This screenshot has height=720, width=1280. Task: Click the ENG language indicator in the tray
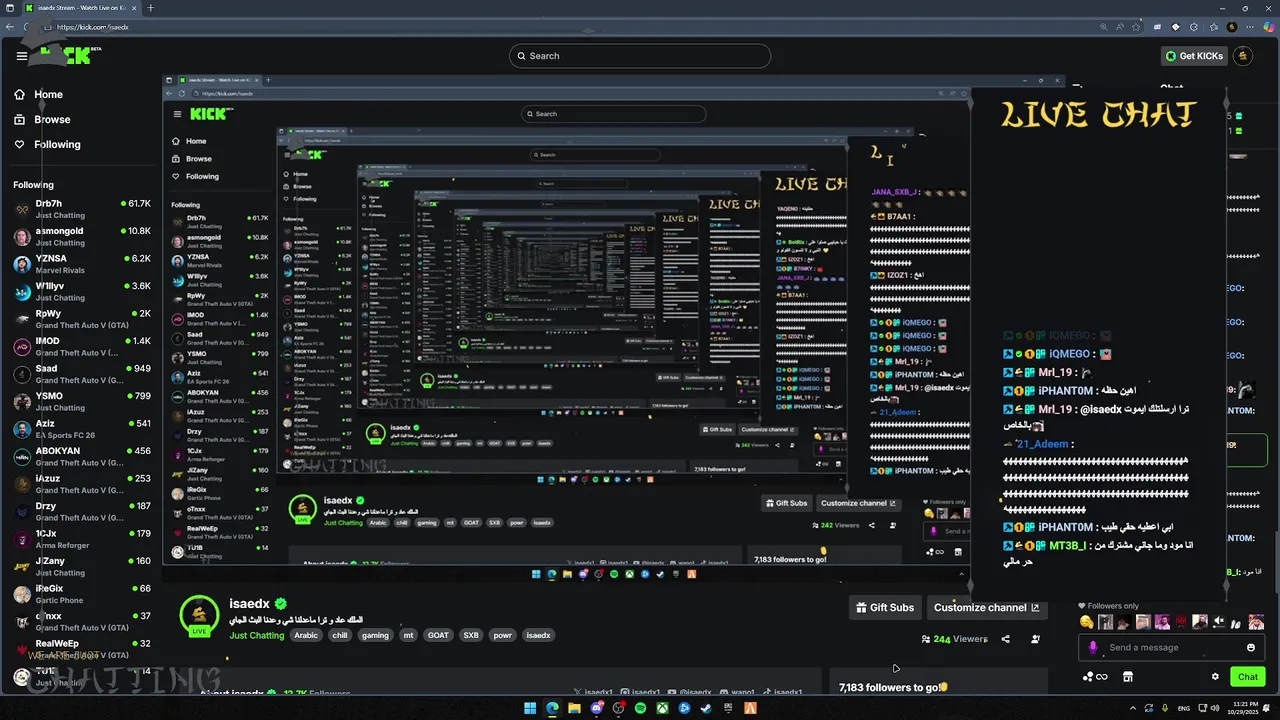click(x=1185, y=708)
